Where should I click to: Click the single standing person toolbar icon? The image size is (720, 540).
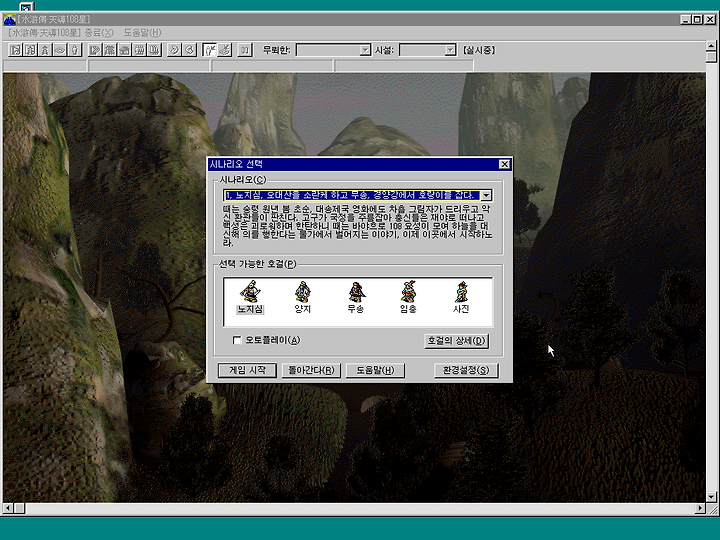[x=75, y=50]
